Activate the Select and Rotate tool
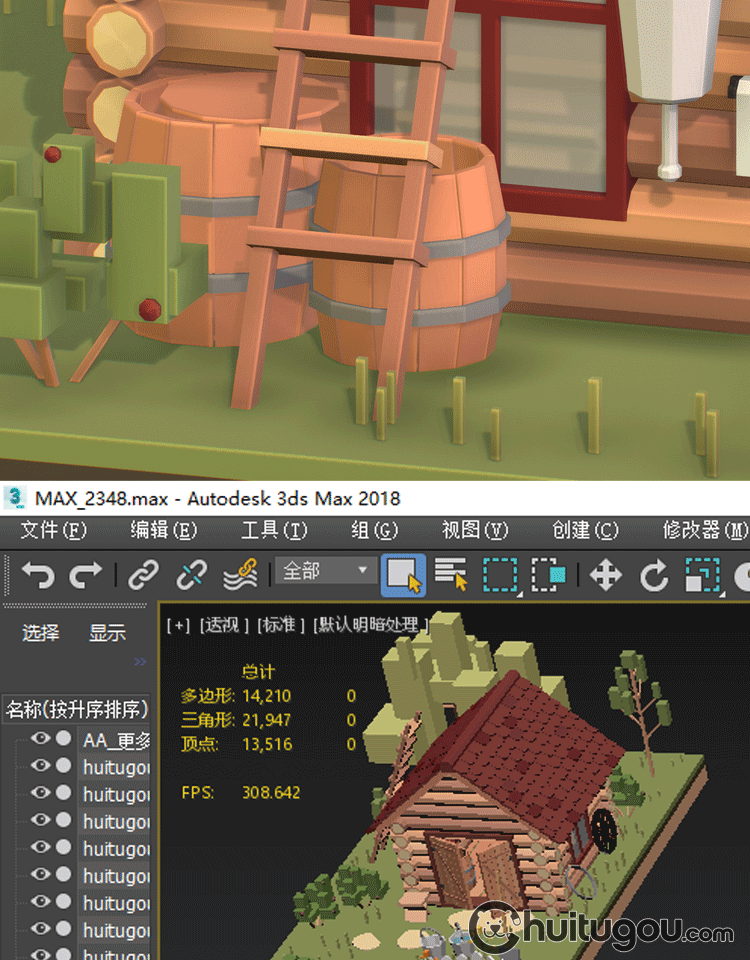The image size is (750, 960). coord(654,575)
